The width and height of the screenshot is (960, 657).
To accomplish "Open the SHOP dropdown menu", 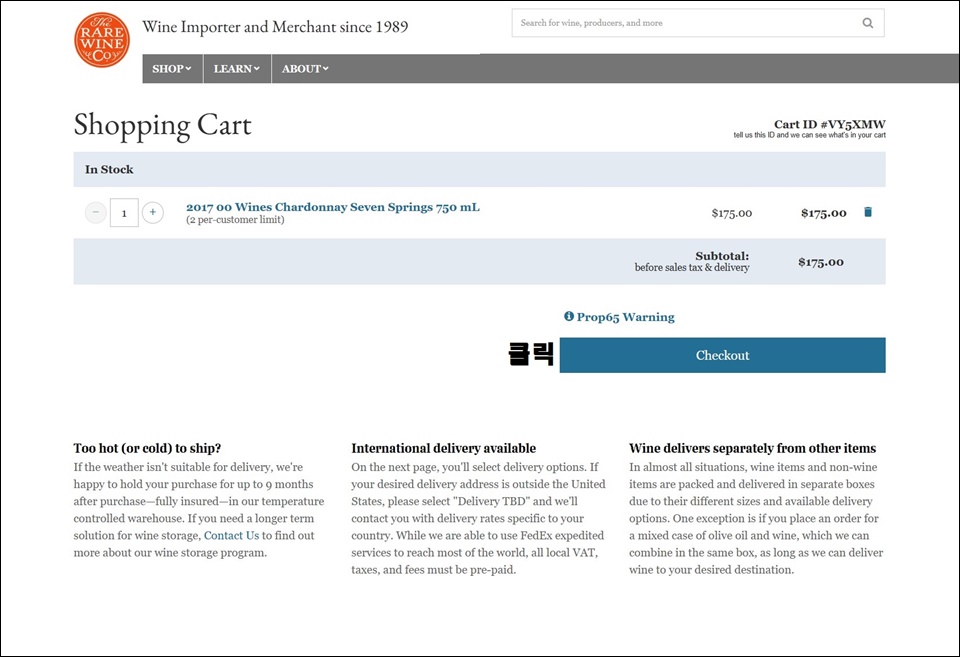I will [172, 69].
